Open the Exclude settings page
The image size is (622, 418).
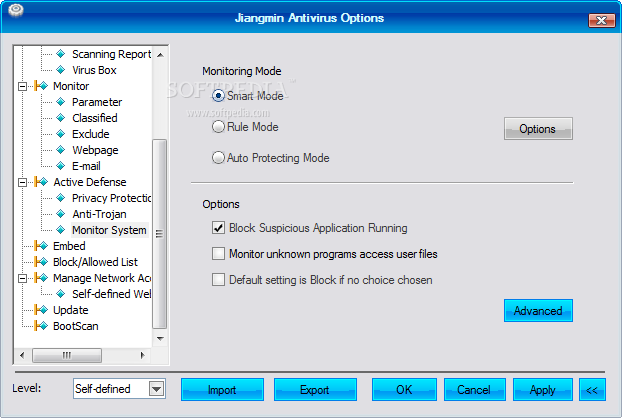(90, 134)
